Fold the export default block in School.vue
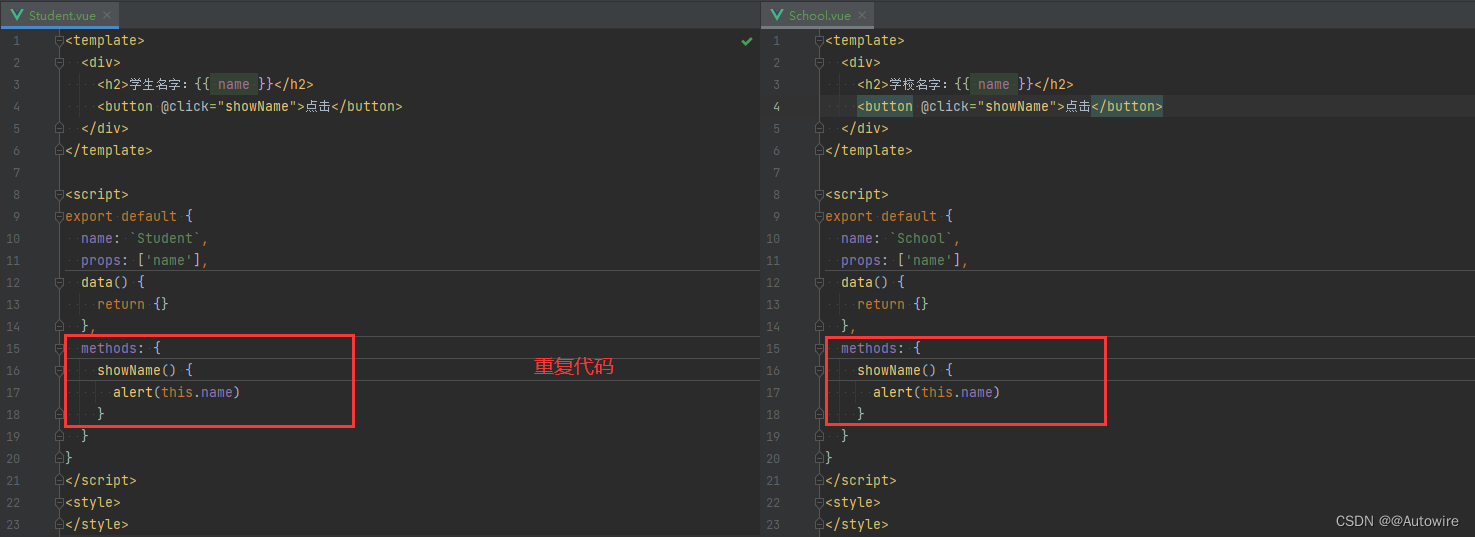The height and width of the screenshot is (537, 1475). coord(820,217)
